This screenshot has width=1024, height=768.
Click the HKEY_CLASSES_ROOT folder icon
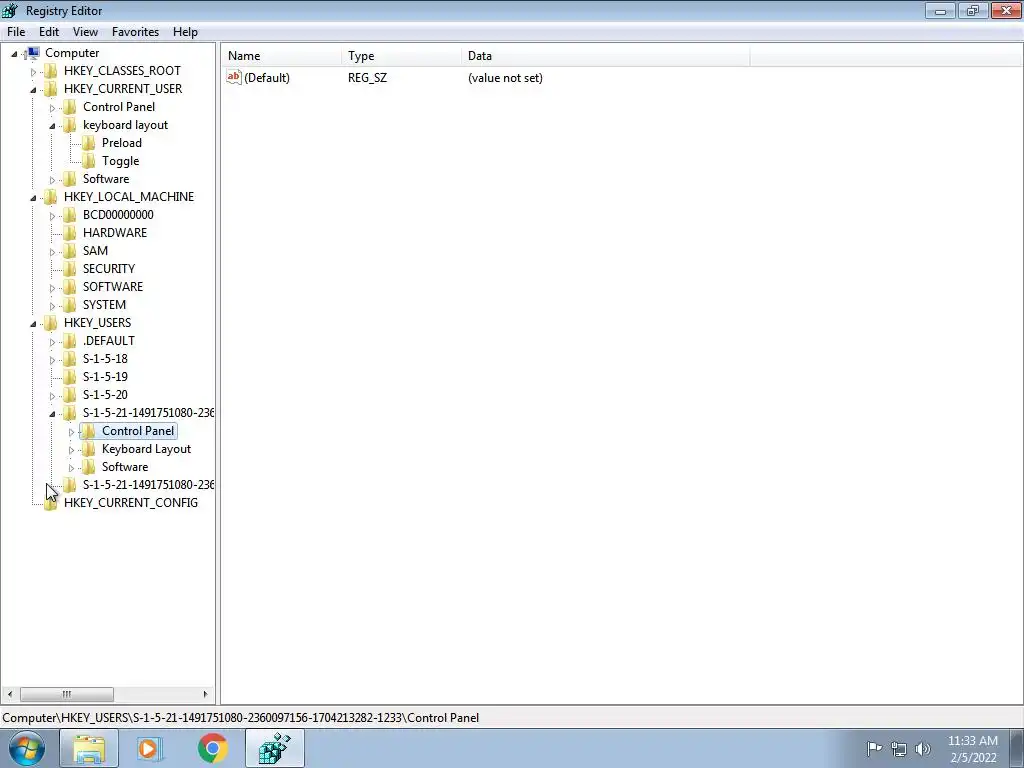(50, 71)
